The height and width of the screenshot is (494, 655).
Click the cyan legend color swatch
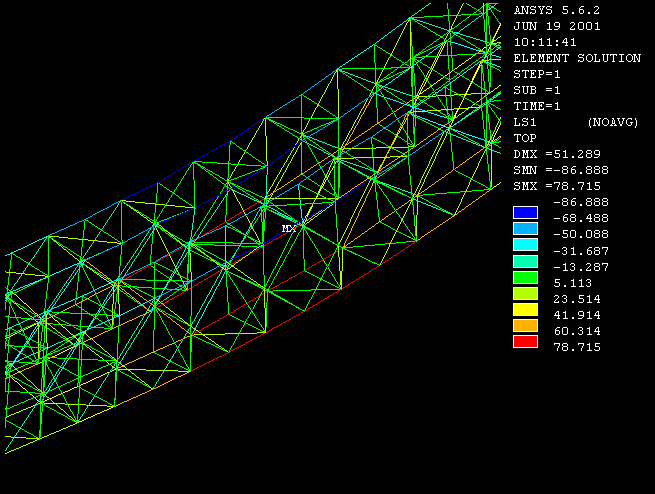pyautogui.click(x=525, y=245)
